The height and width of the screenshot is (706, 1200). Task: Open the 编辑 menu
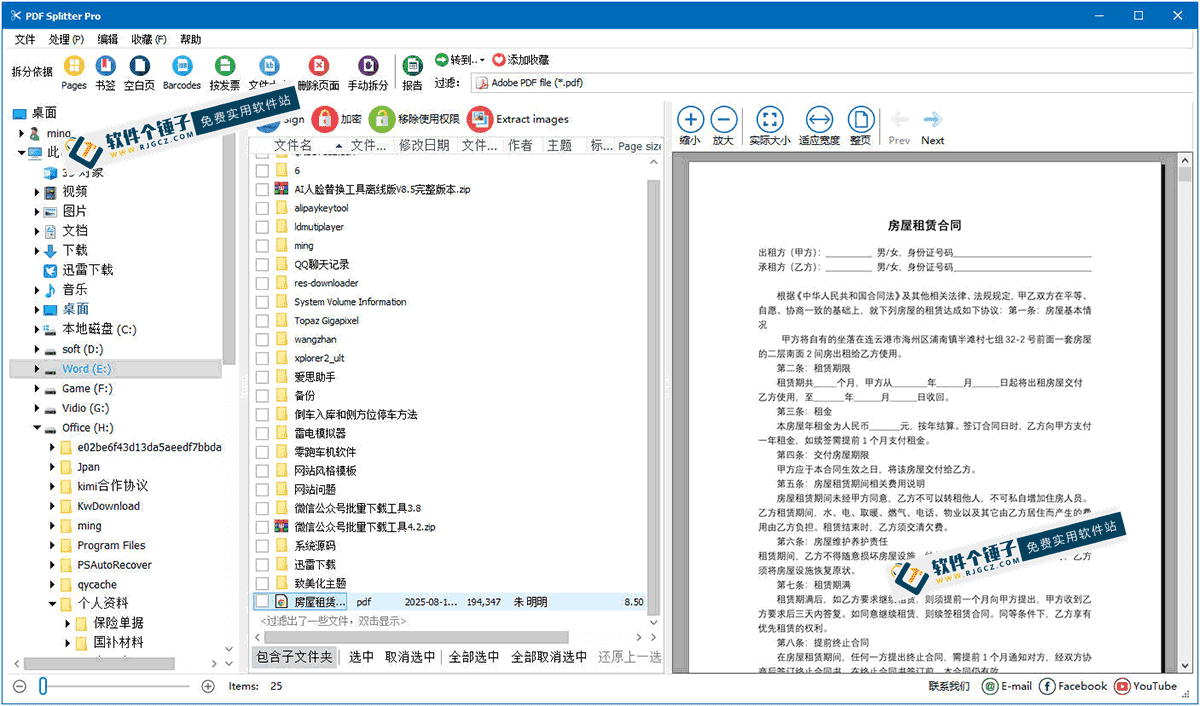point(108,39)
